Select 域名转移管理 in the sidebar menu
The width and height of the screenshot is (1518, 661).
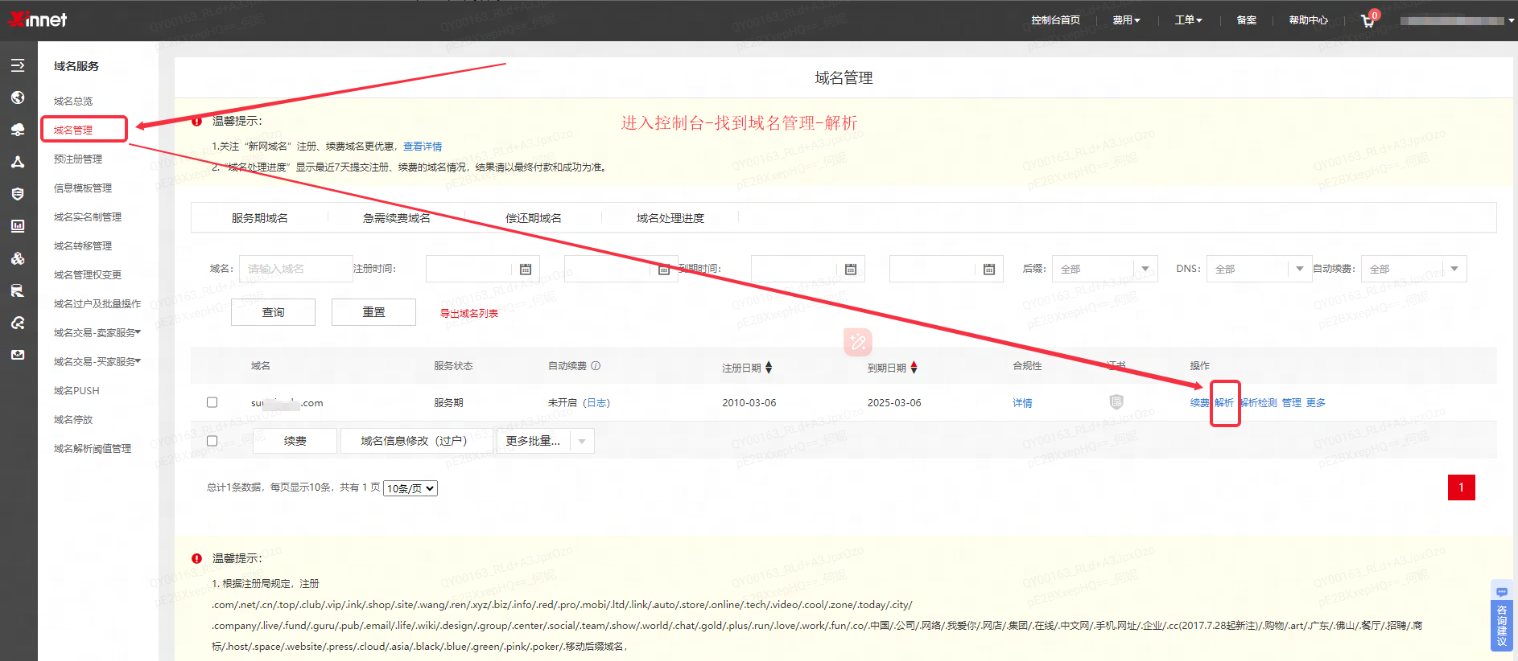pyautogui.click(x=83, y=246)
